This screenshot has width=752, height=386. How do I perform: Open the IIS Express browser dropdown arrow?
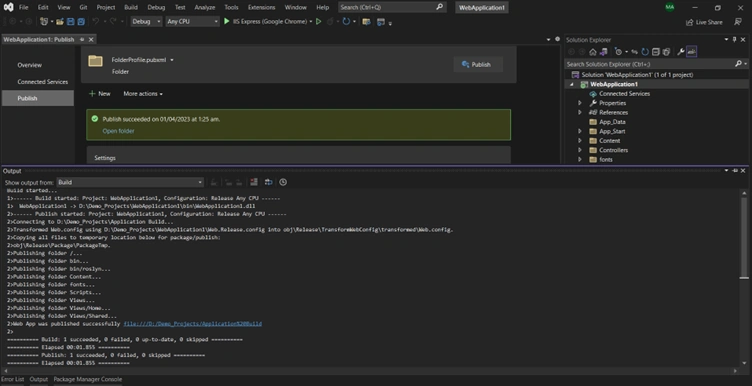click(311, 22)
